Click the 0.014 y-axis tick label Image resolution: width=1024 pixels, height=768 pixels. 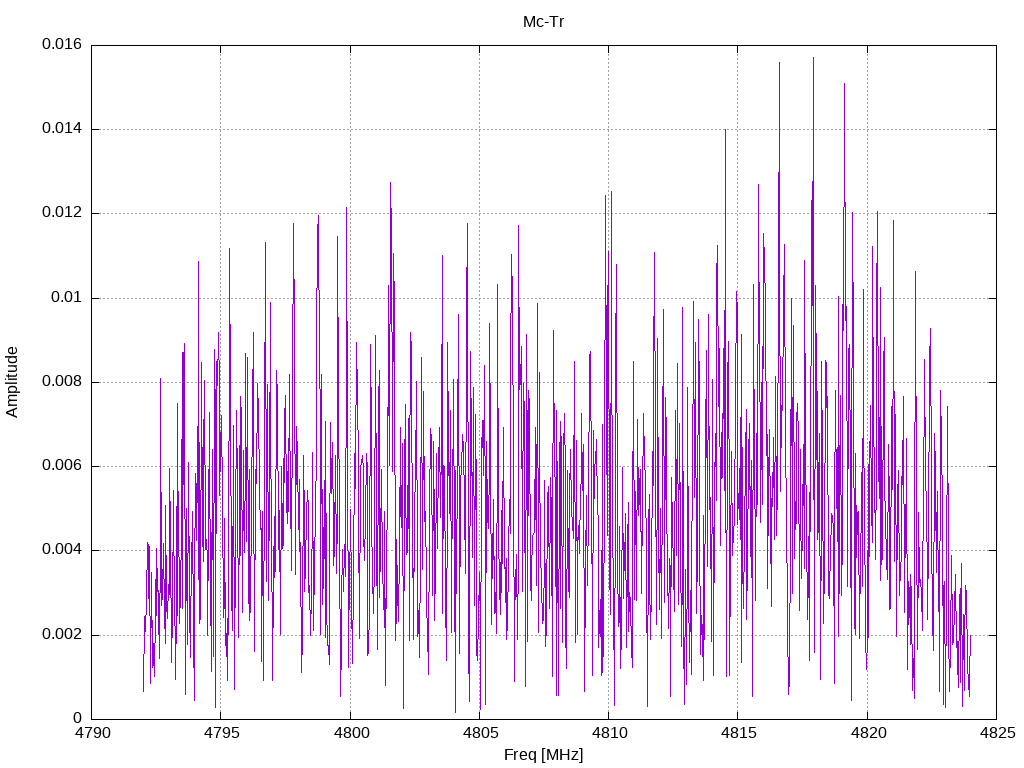click(x=62, y=129)
